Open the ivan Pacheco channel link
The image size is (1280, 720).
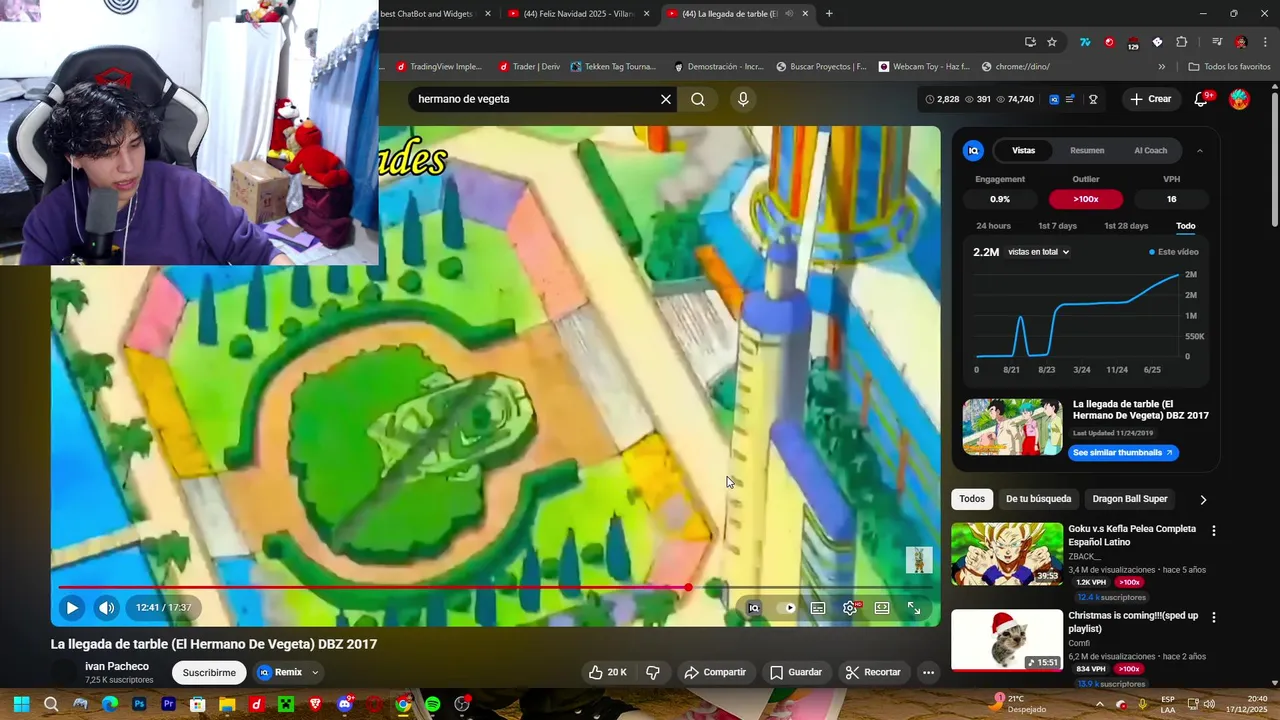coord(117,666)
